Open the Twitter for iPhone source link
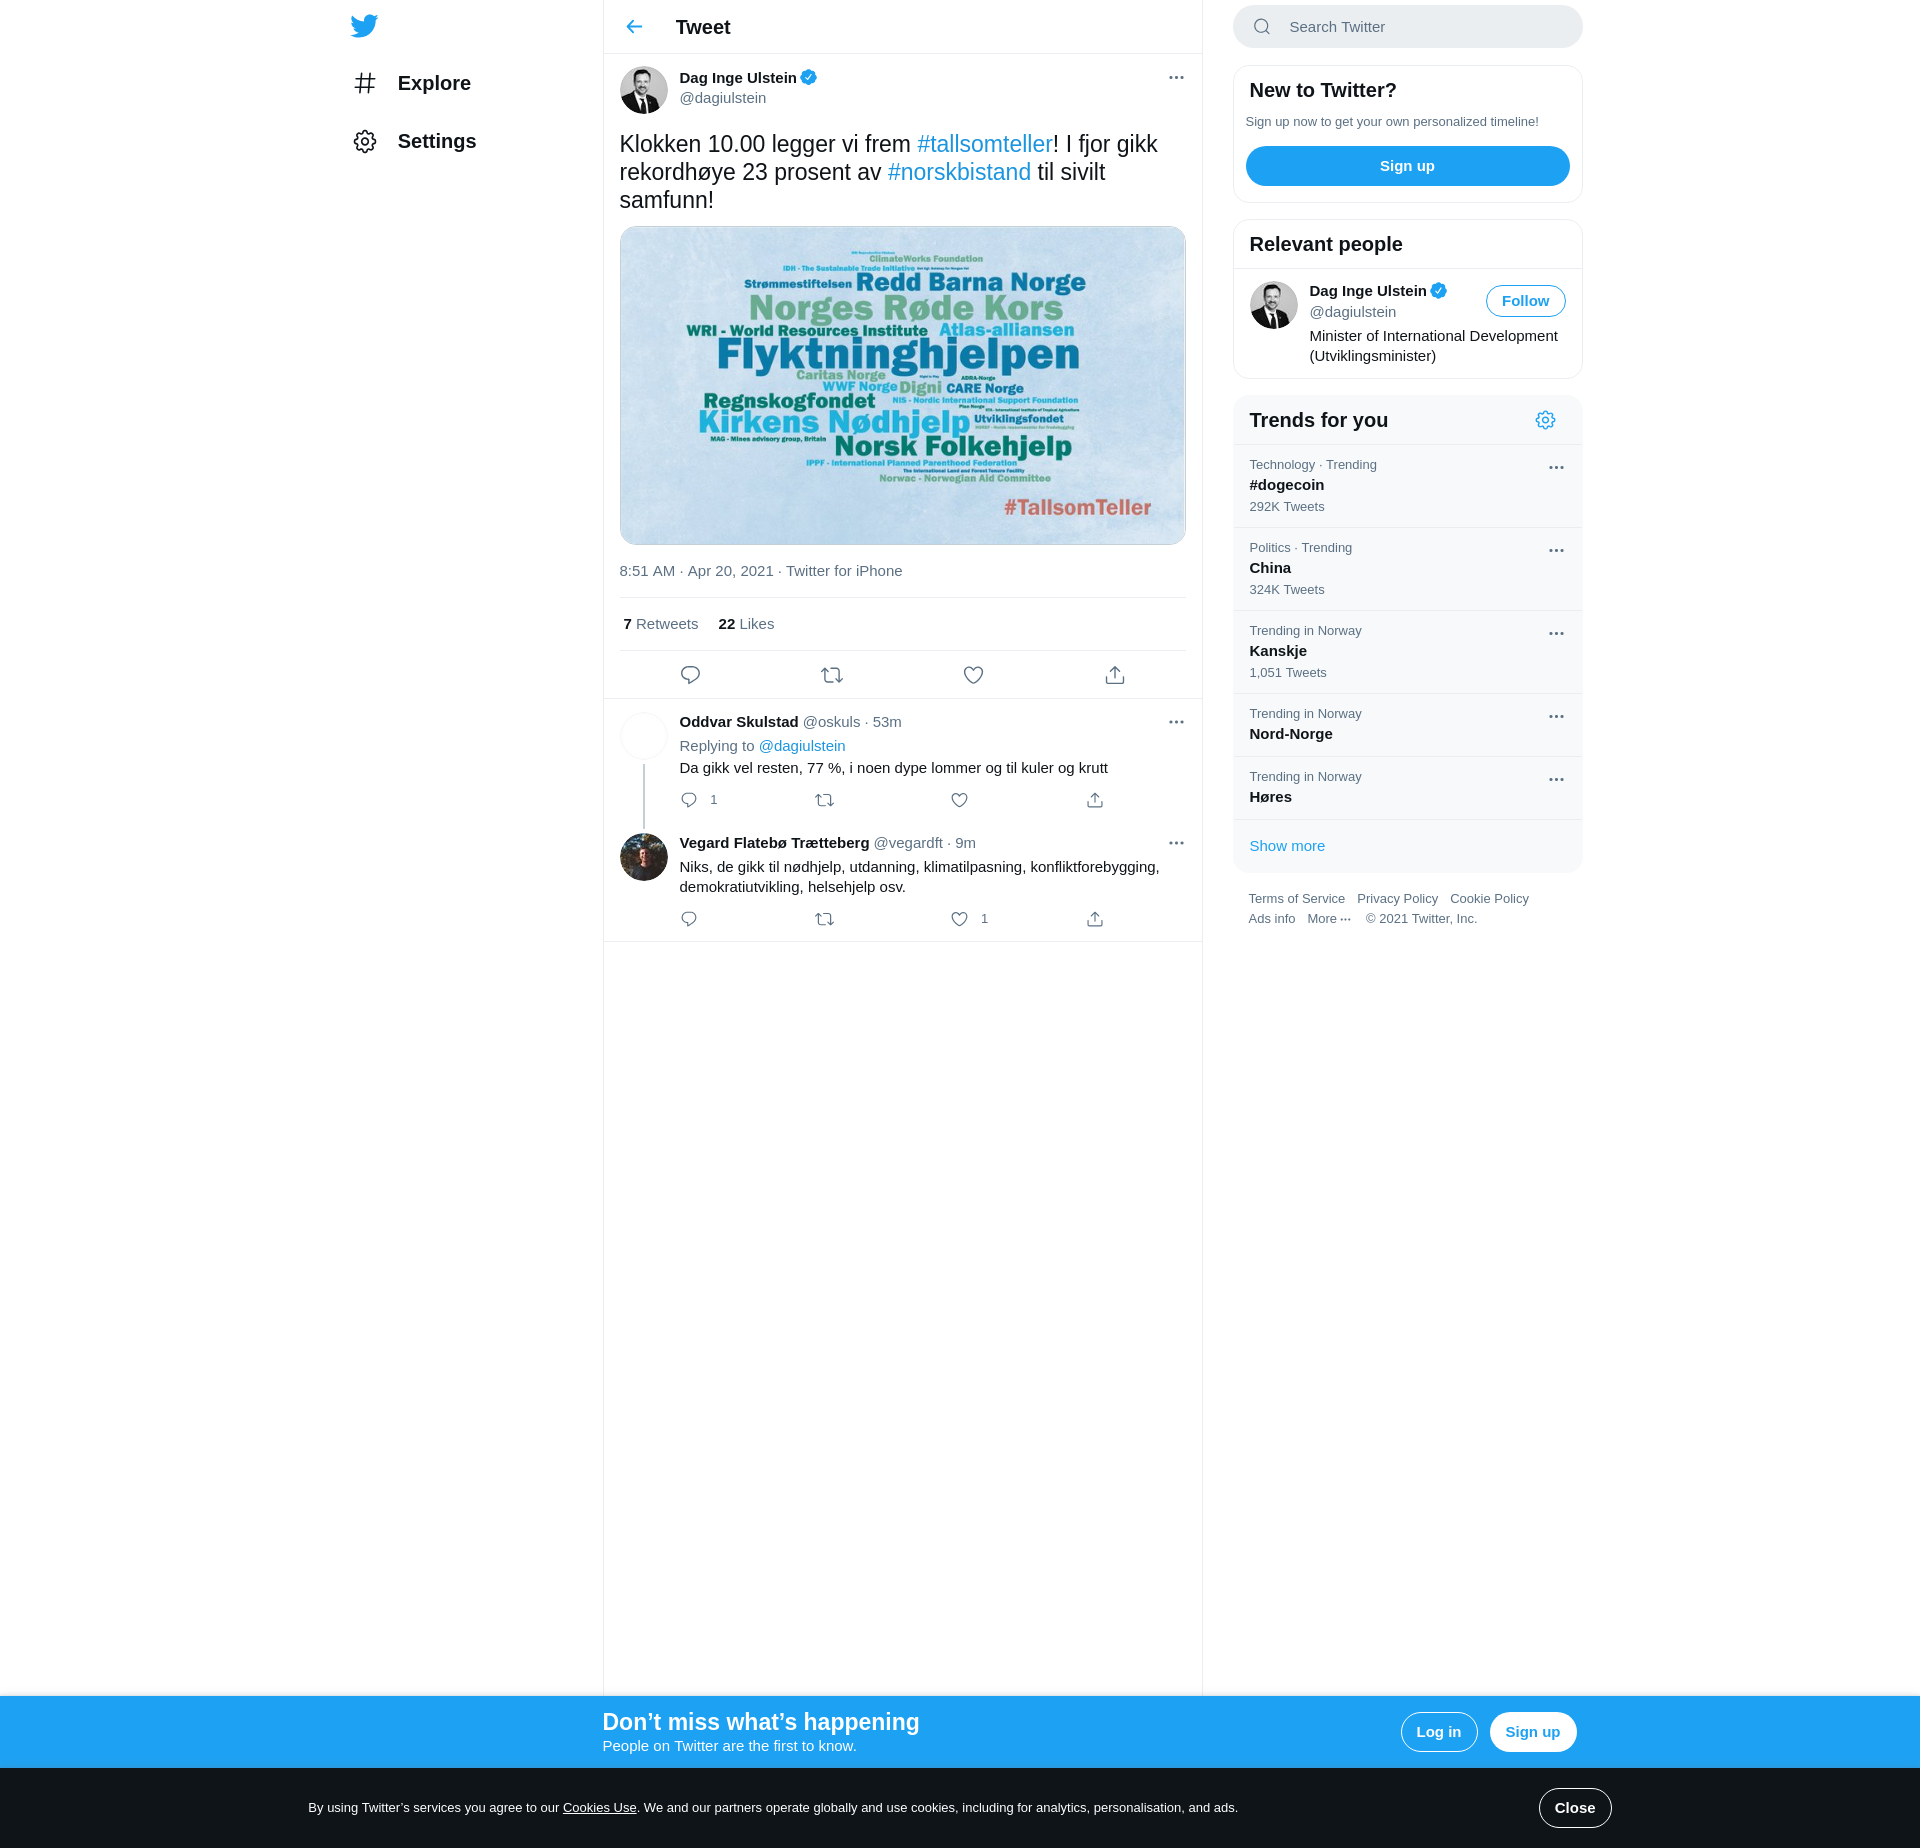 tap(844, 571)
